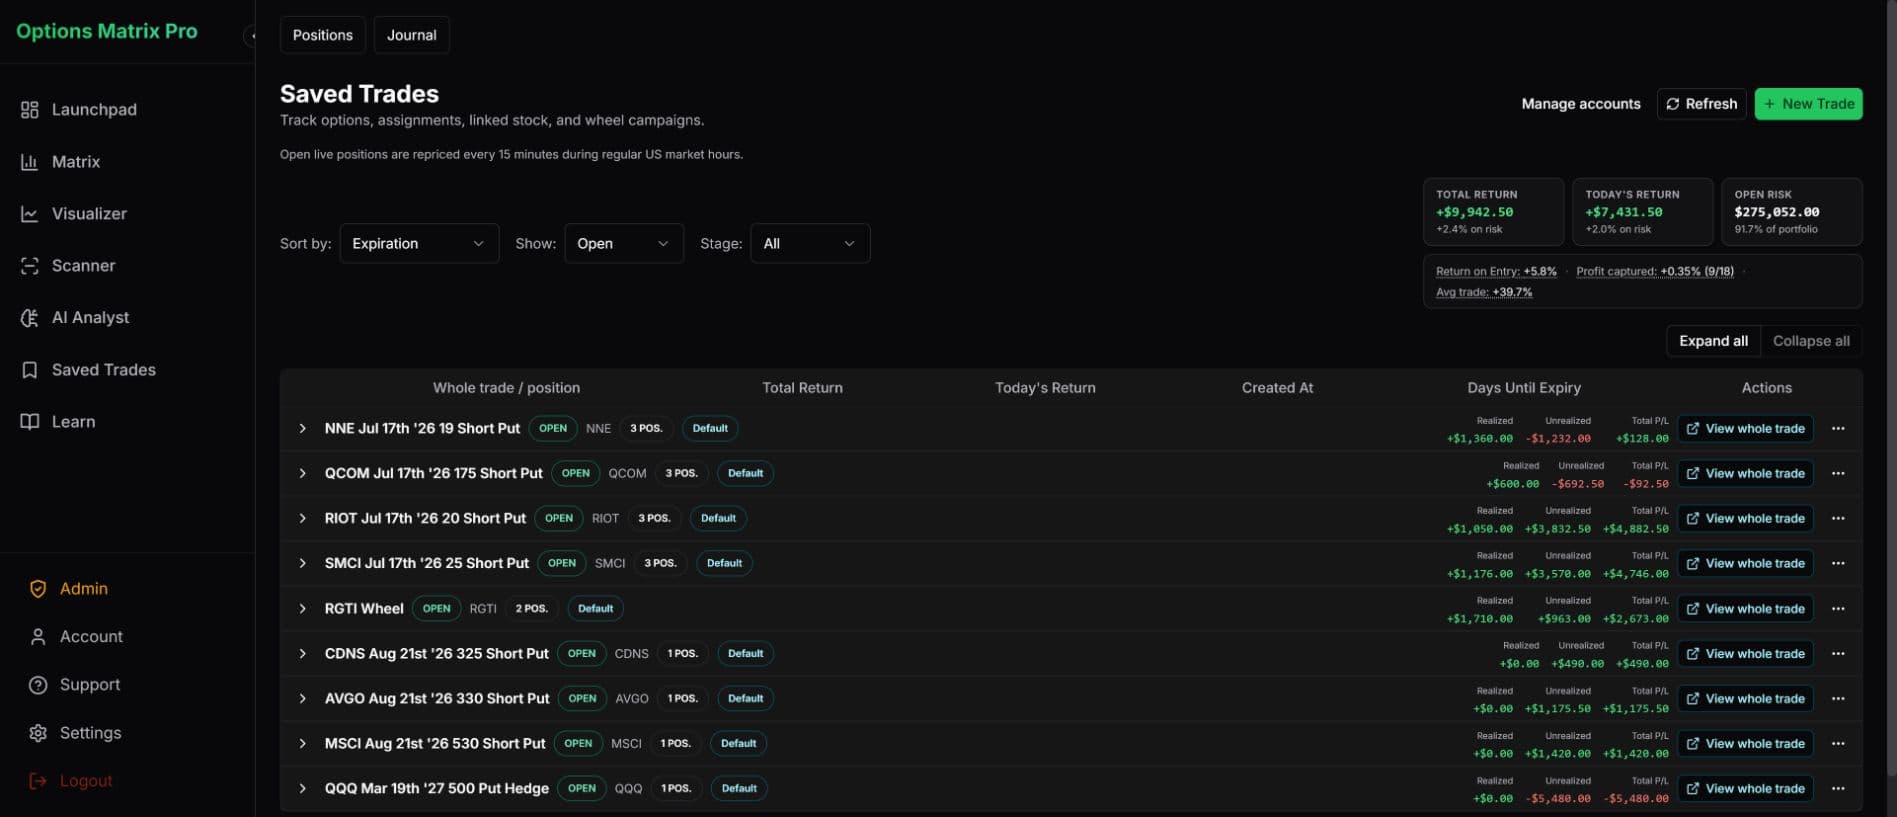Open more actions menu for QQQ Put Hedge
The image size is (1897, 817).
tap(1838, 788)
